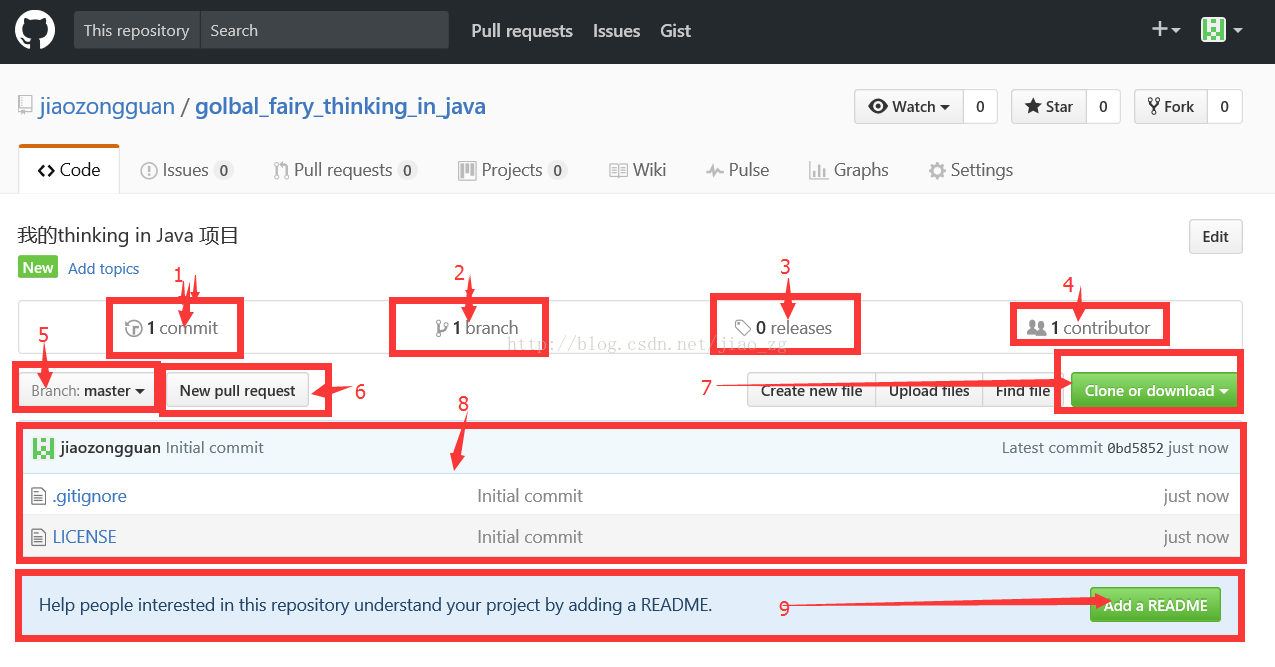This screenshot has height=667, width=1275.
Task: Click the file icon beside .gitignore
Action: (39, 496)
